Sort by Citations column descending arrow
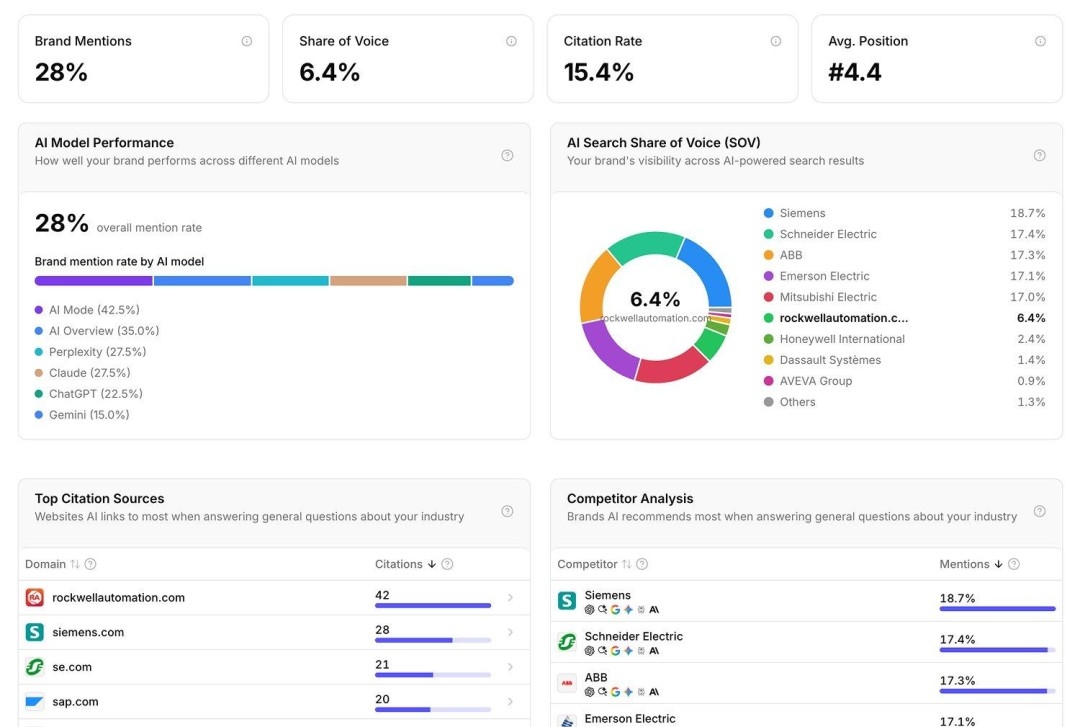 tap(432, 564)
